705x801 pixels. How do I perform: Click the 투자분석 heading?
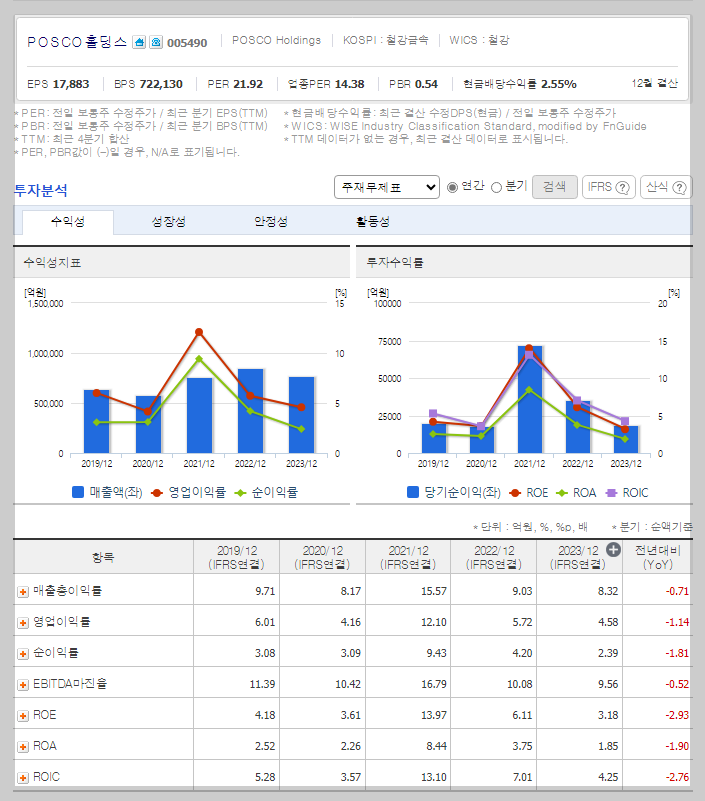coord(41,190)
